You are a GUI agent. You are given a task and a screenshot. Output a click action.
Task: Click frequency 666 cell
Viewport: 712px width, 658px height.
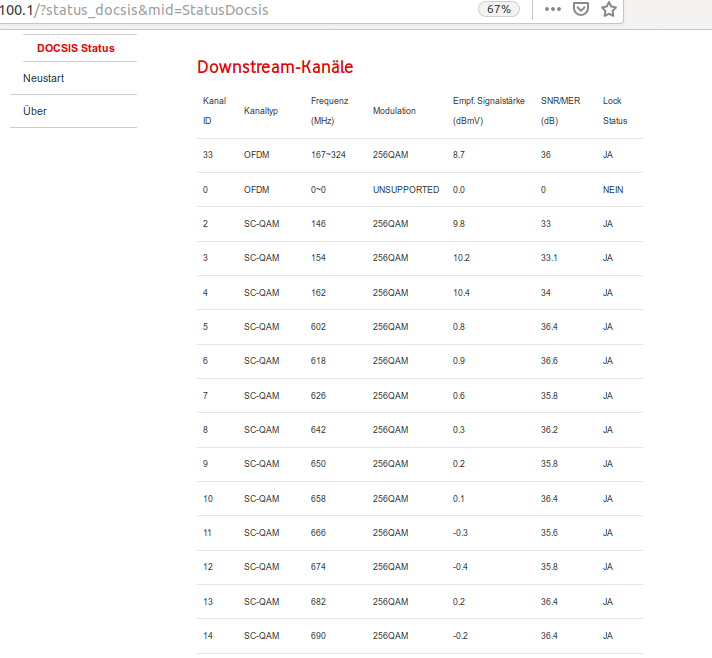pyautogui.click(x=318, y=533)
